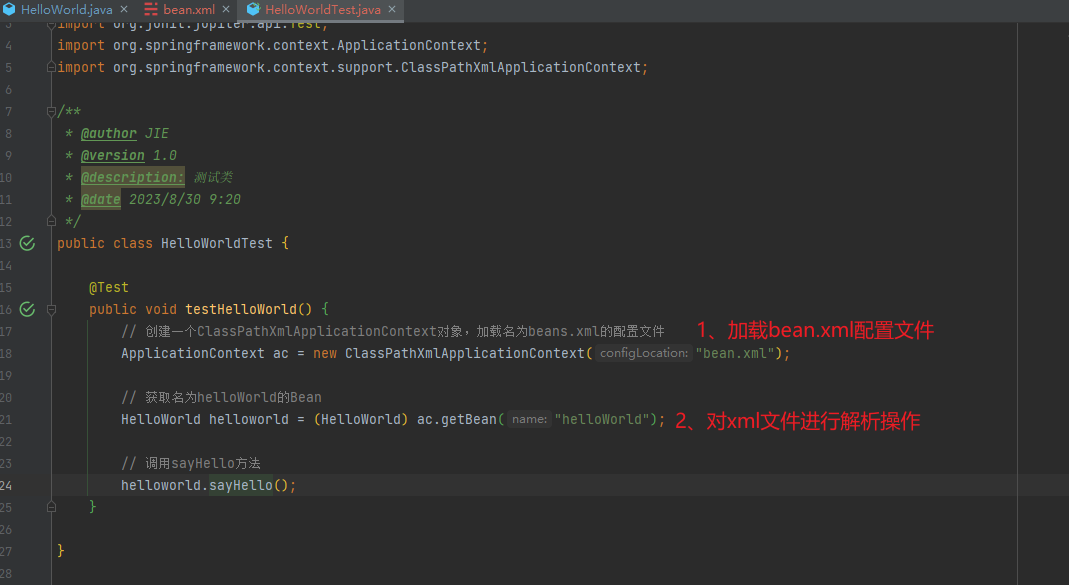Image resolution: width=1069 pixels, height=585 pixels.
Task: Click the comment 获取名为helloWorld的Bean
Action: pos(221,398)
